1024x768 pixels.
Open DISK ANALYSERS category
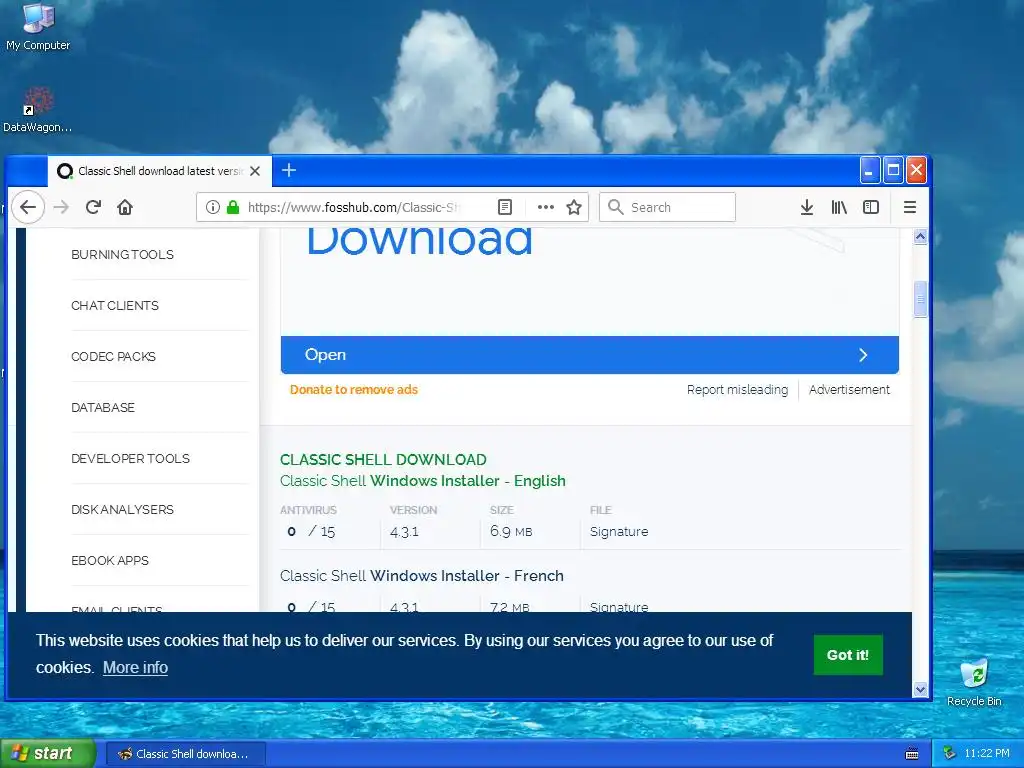(x=122, y=509)
